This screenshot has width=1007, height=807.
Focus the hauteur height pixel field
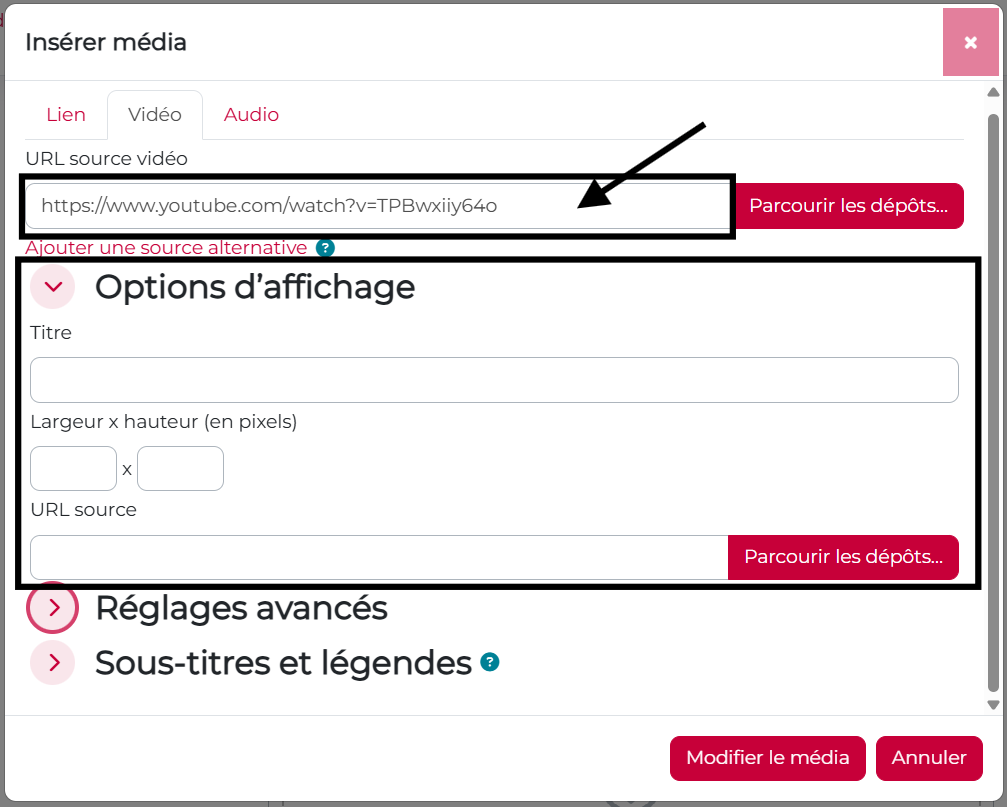pos(180,469)
